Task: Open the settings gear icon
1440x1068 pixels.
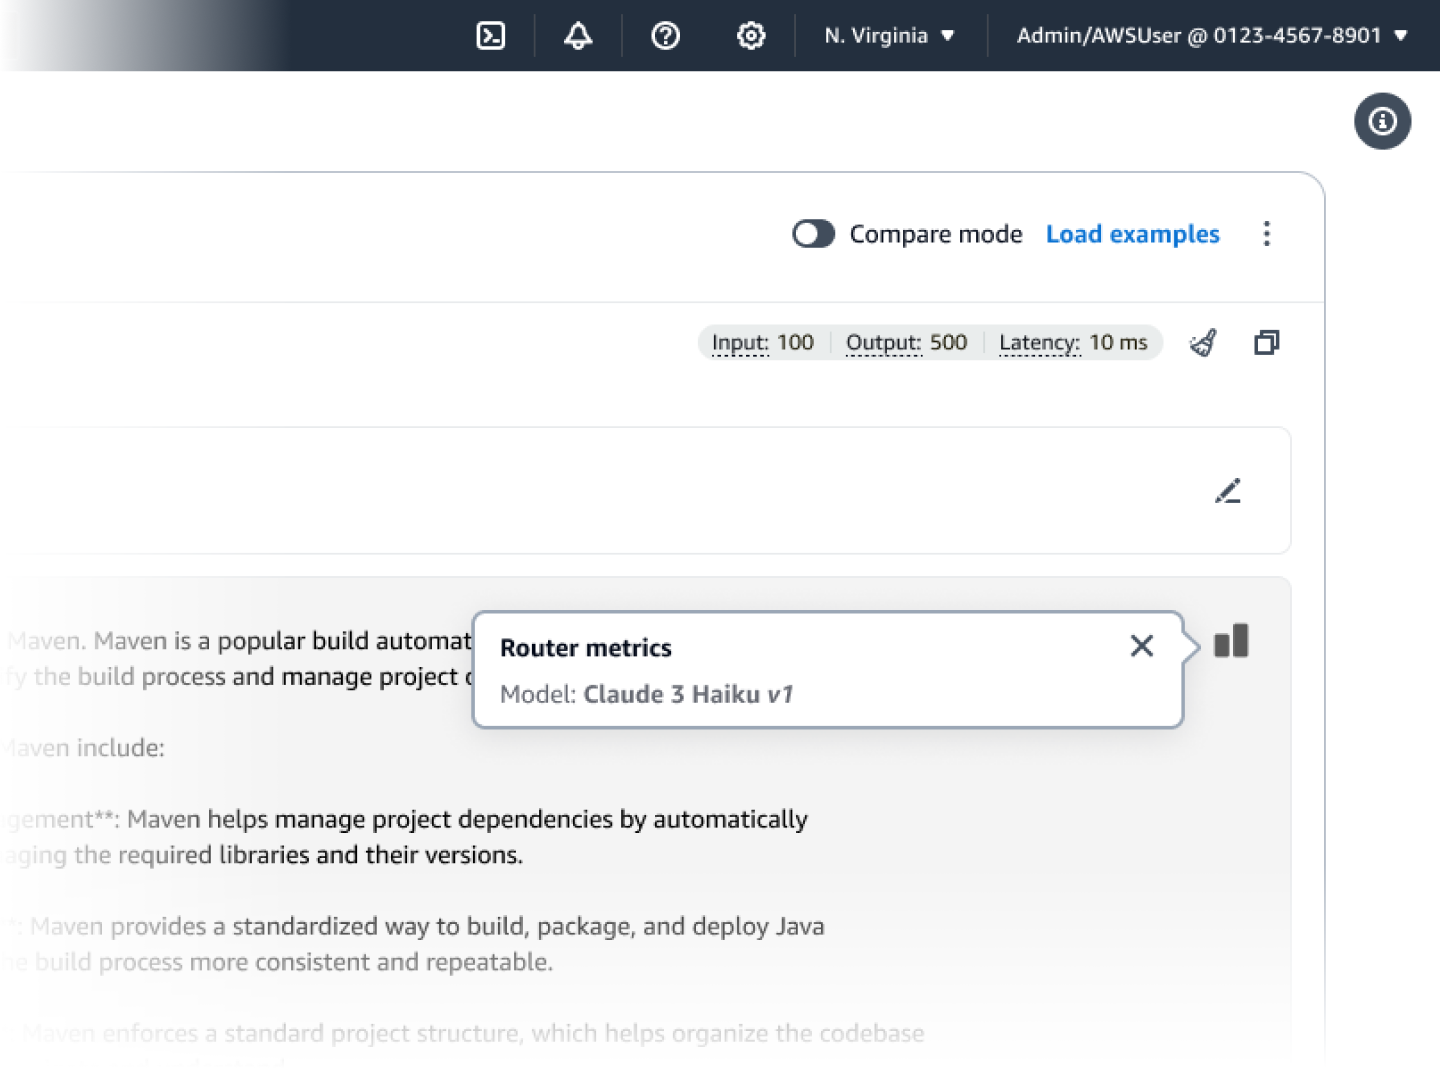Action: [751, 36]
